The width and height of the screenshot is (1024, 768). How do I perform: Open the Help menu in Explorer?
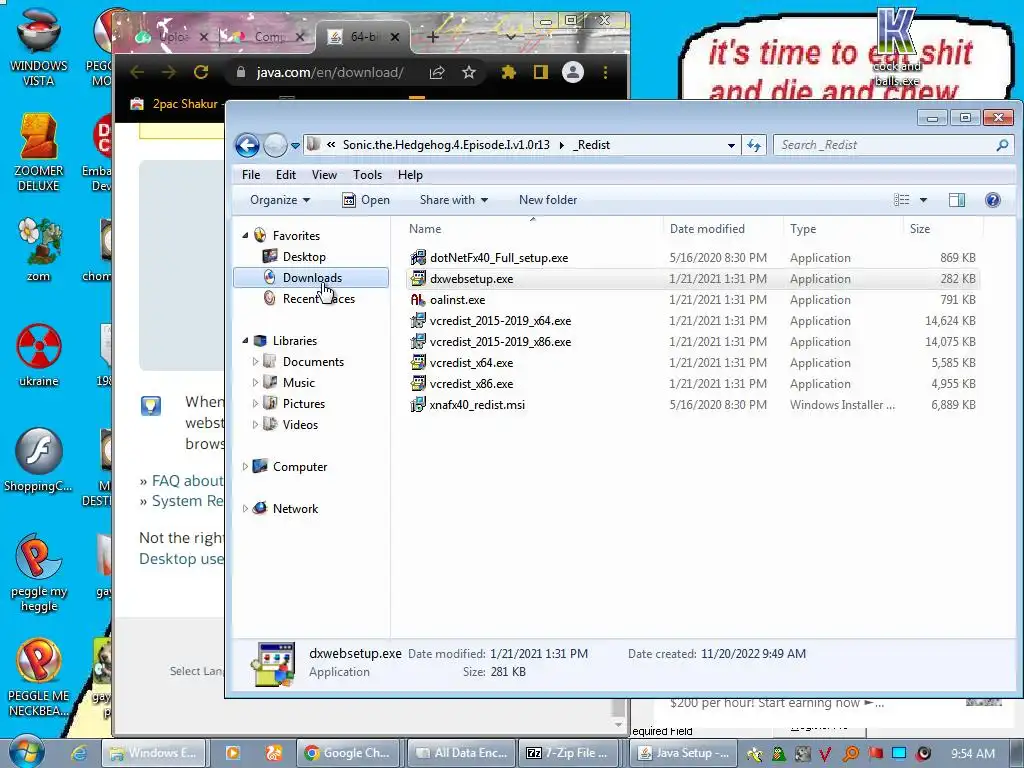[x=410, y=174]
